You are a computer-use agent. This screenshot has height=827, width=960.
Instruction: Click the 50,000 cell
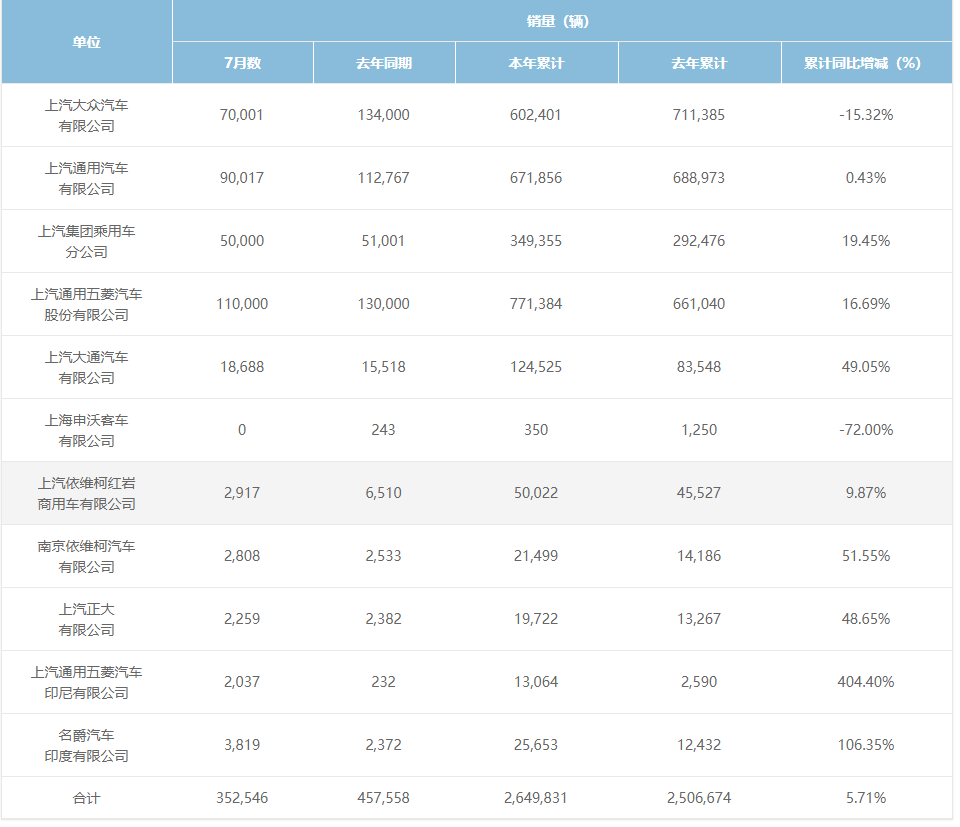(242, 241)
